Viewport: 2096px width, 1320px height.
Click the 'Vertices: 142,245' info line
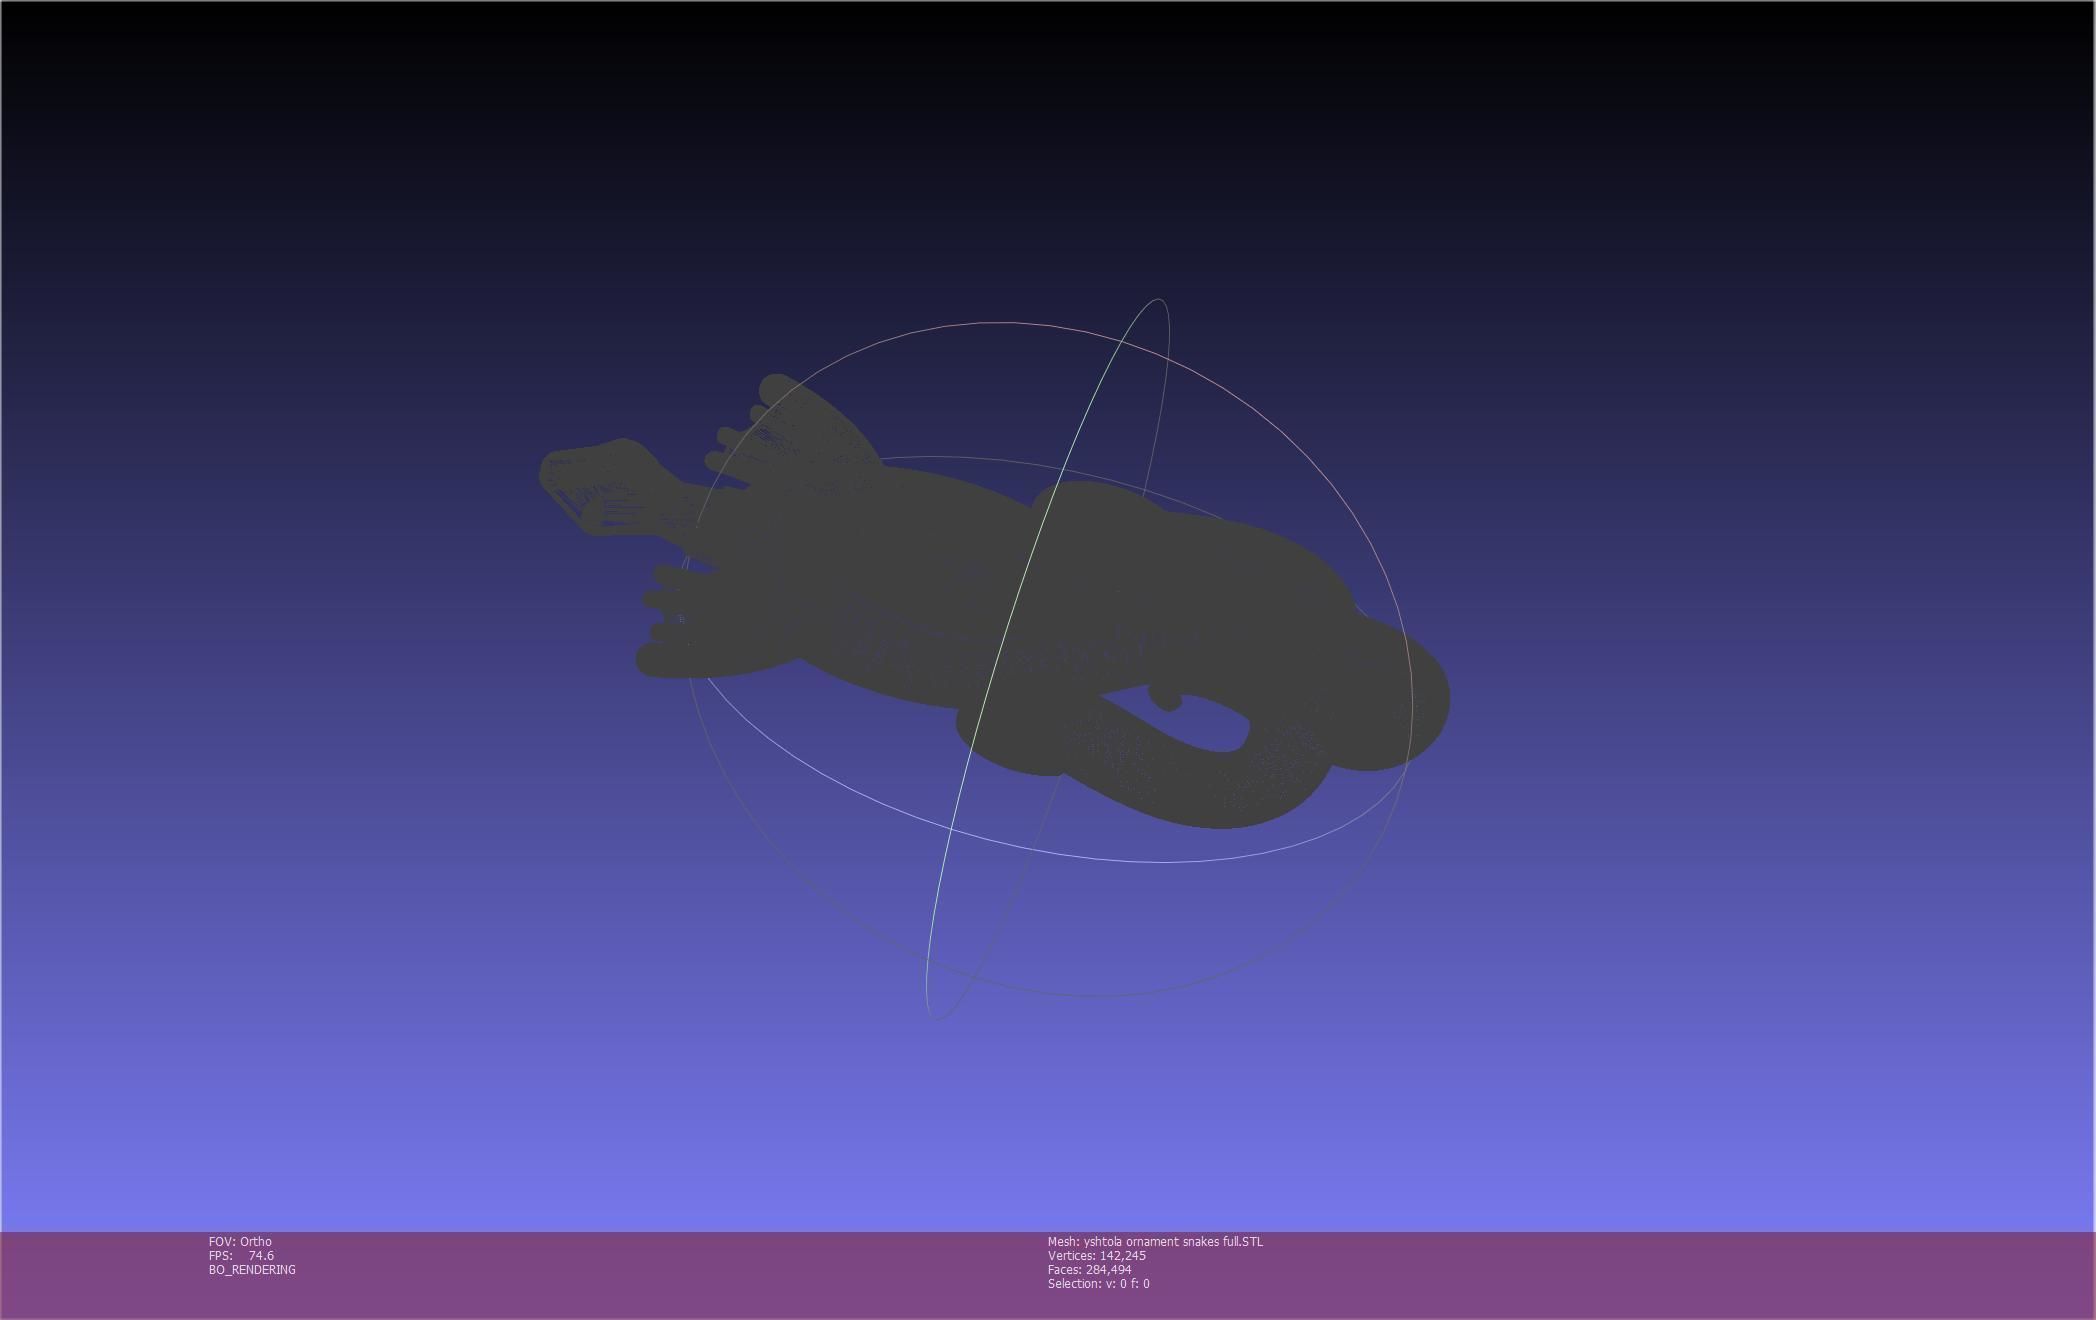coord(1096,1255)
